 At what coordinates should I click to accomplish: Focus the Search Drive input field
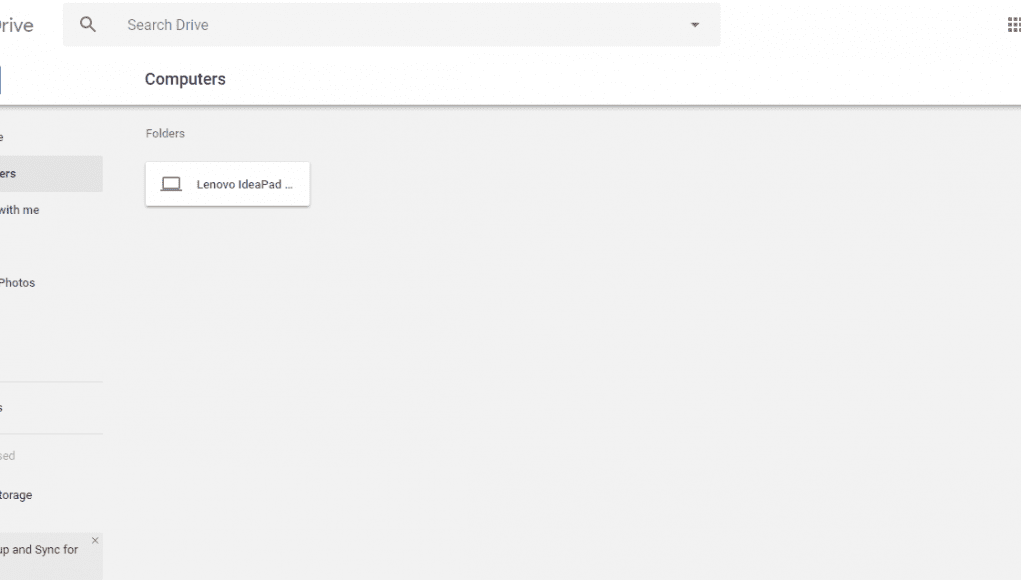[x=392, y=25]
